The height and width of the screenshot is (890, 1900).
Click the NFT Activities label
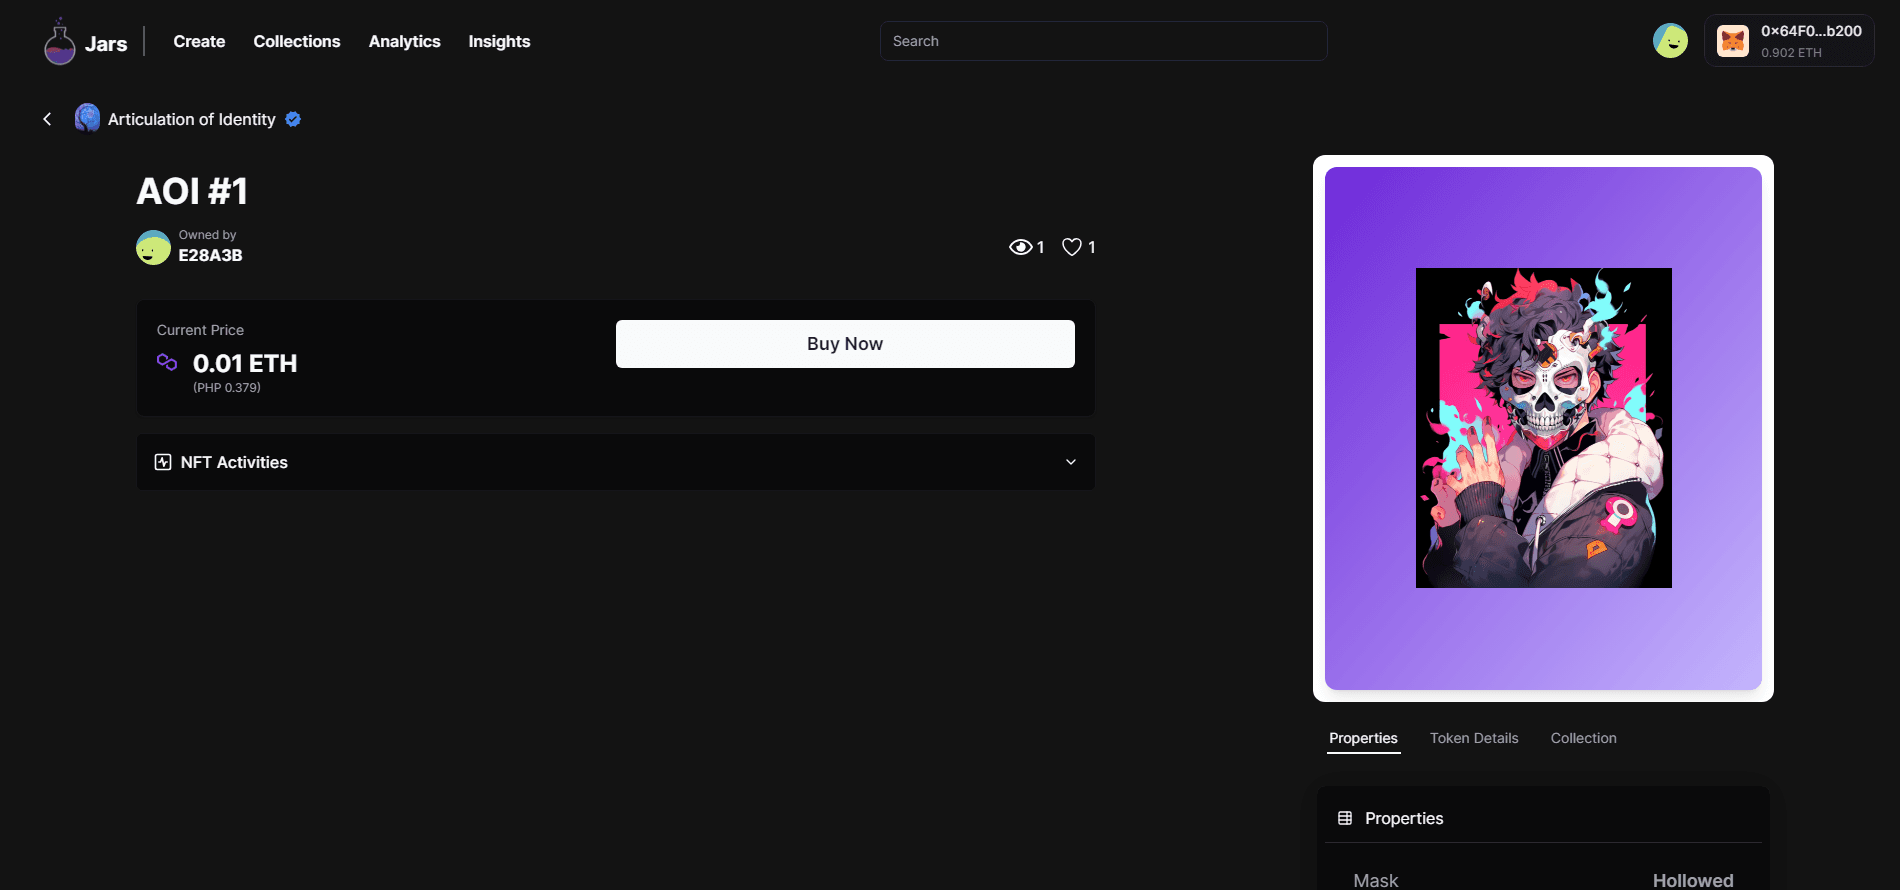click(x=234, y=462)
